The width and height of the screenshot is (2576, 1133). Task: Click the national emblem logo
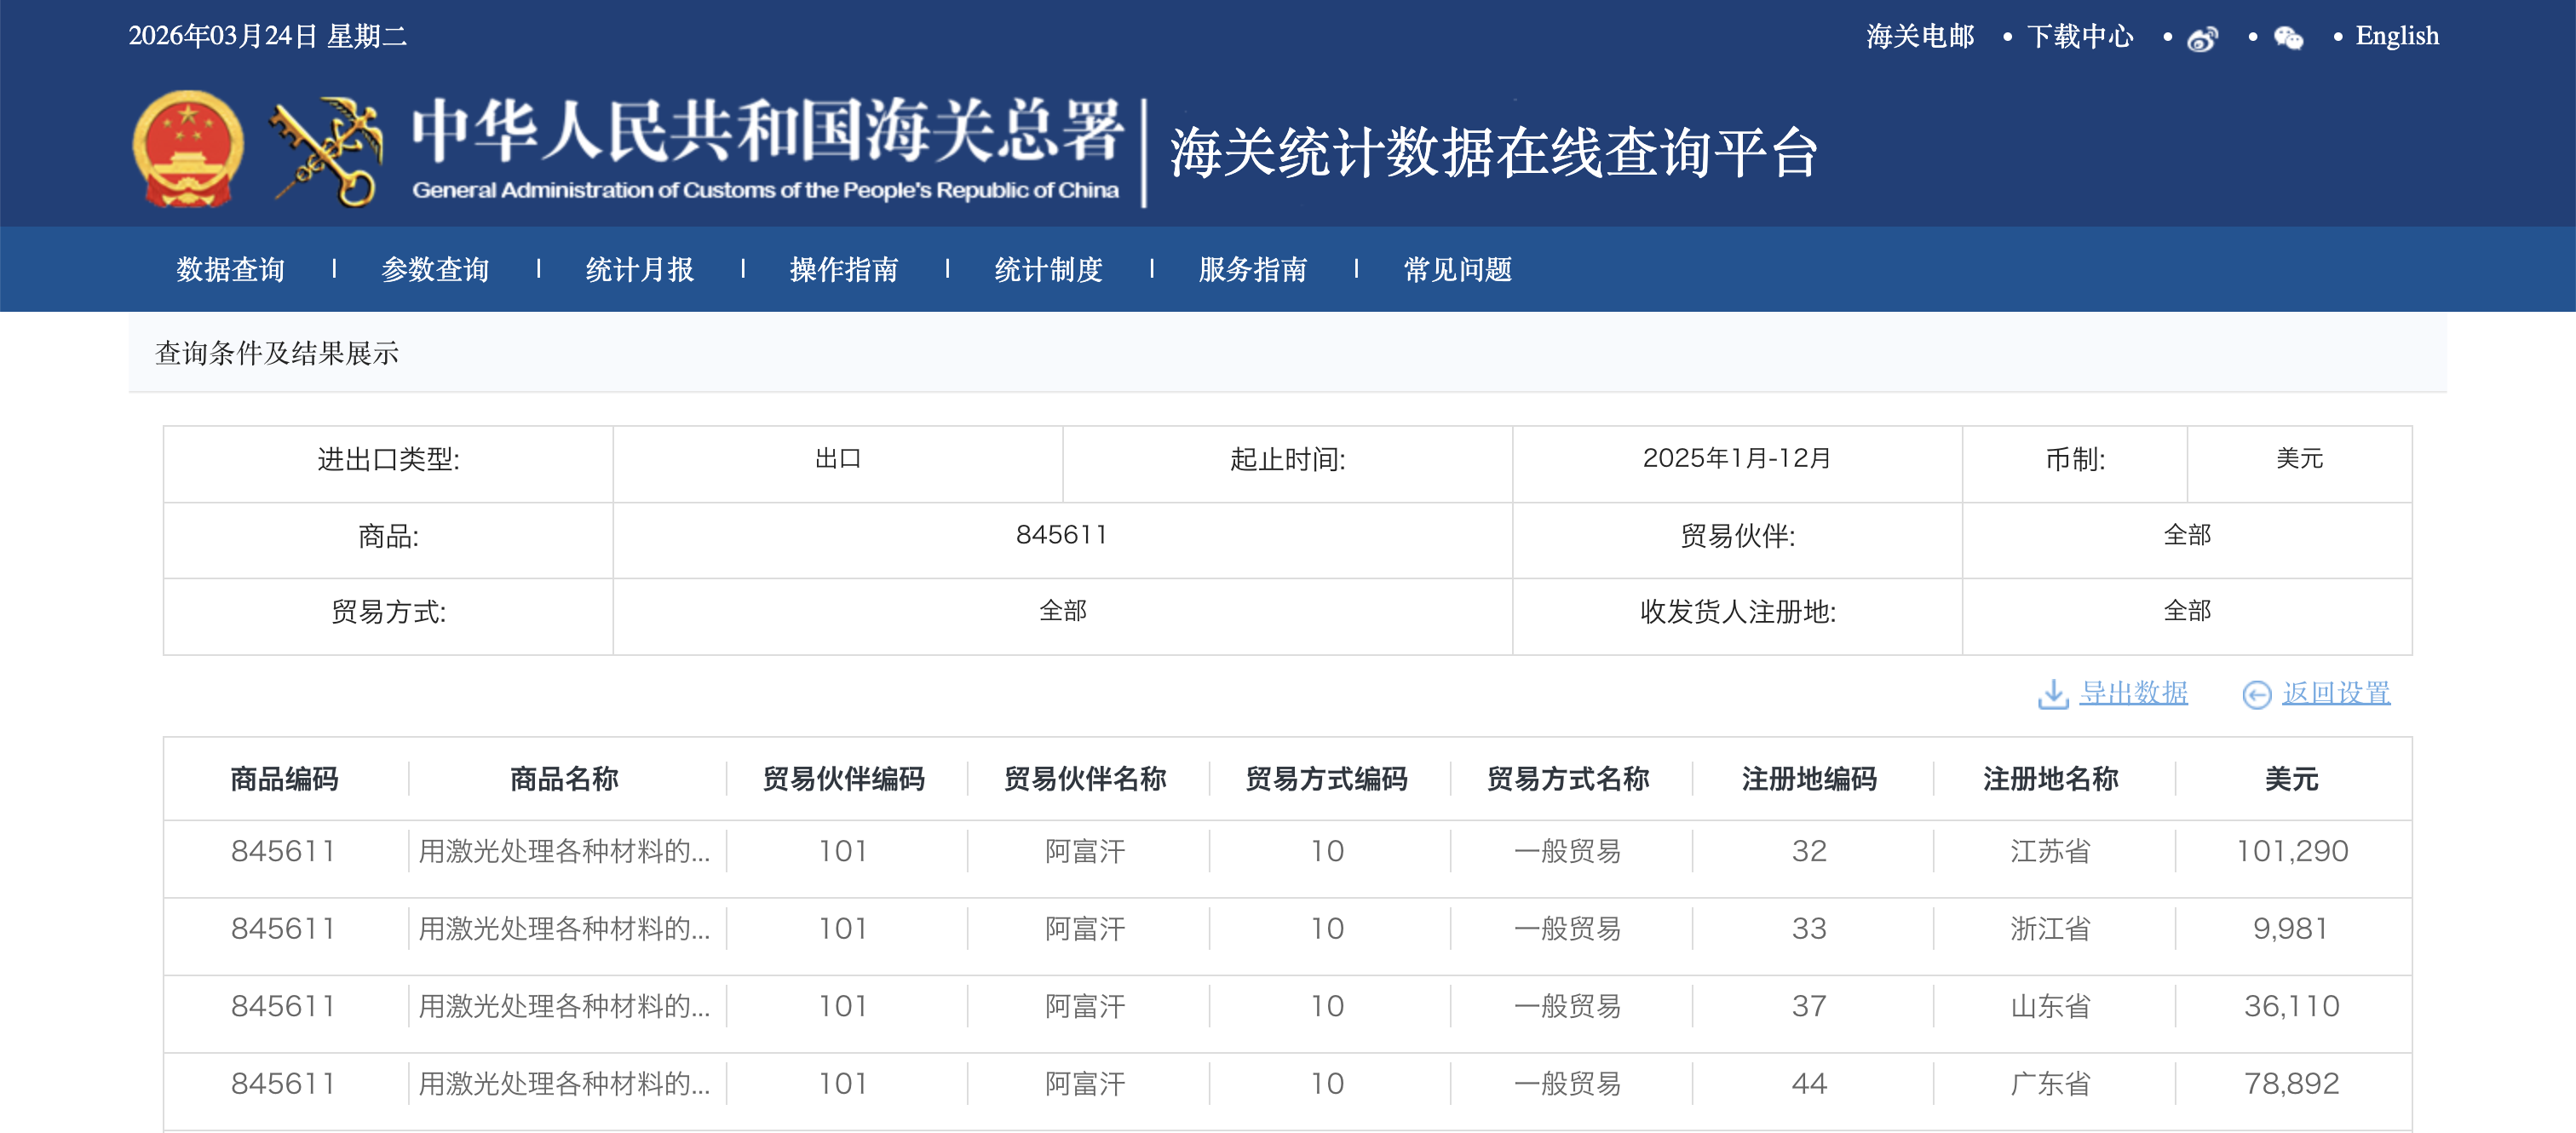pyautogui.click(x=188, y=150)
